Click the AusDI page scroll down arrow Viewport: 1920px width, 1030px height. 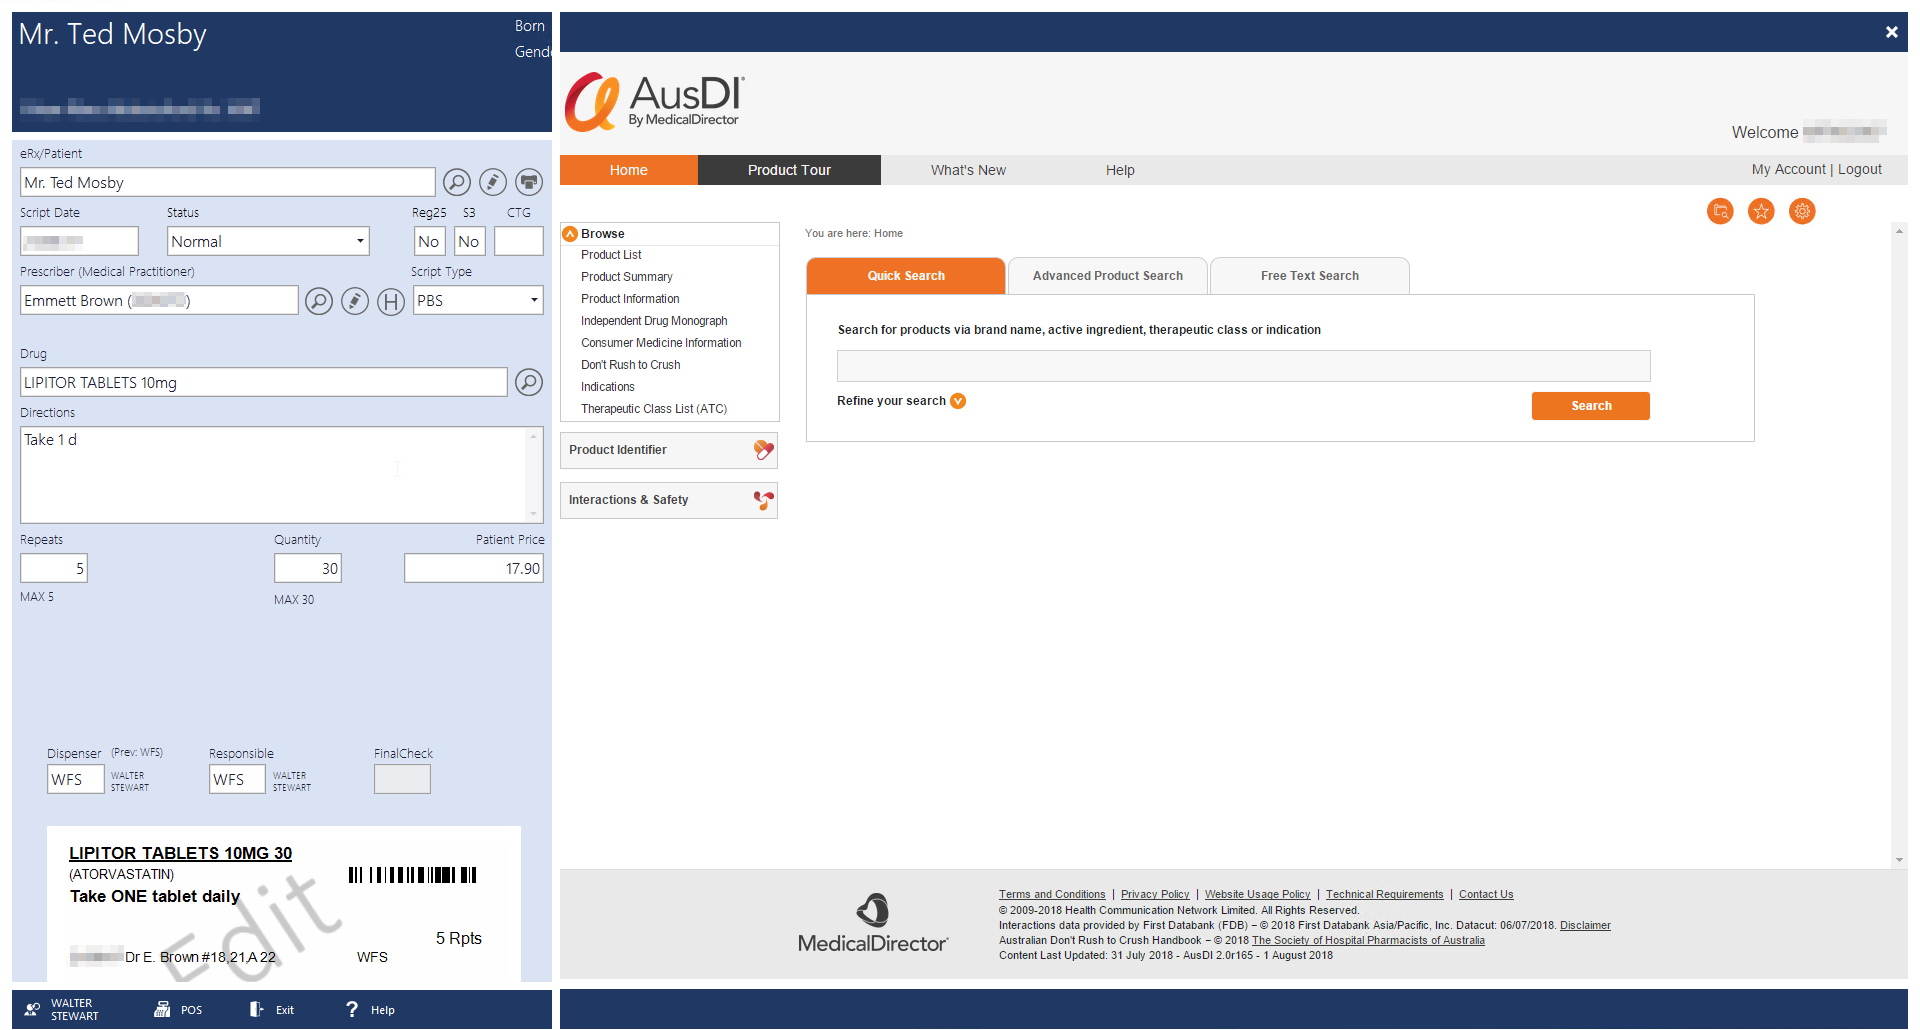pyautogui.click(x=1899, y=860)
